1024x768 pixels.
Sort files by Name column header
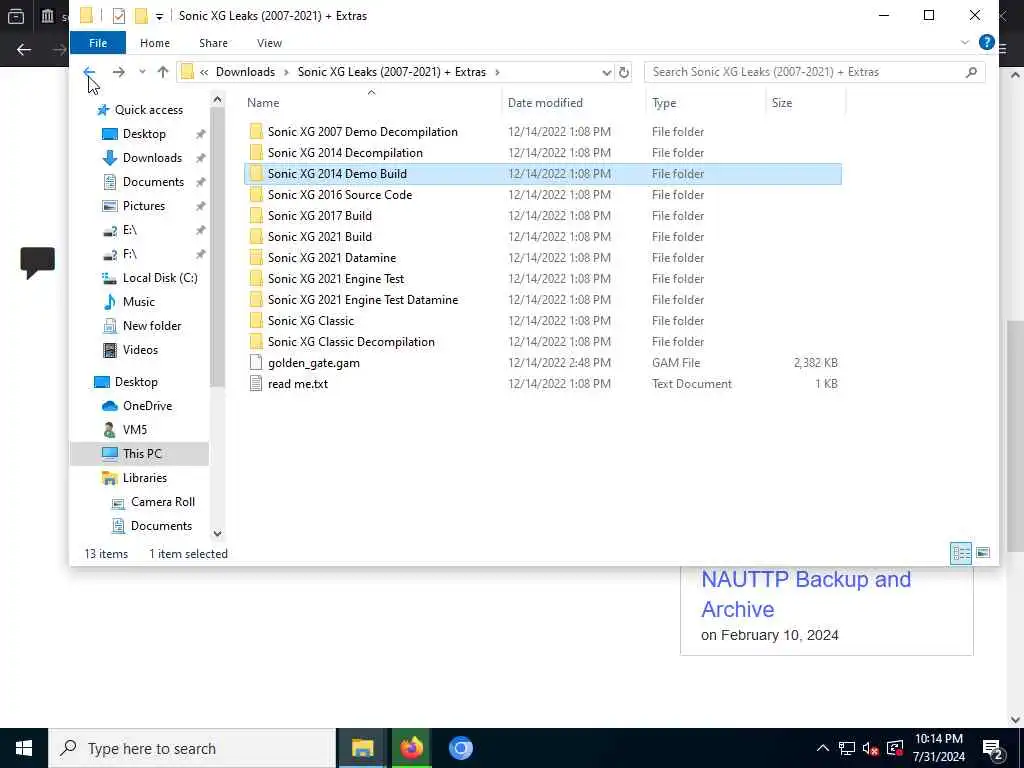(x=263, y=103)
